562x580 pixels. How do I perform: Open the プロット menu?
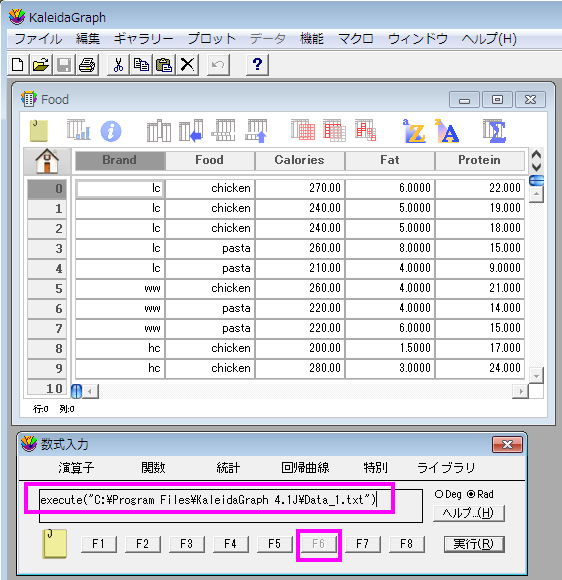coord(211,38)
